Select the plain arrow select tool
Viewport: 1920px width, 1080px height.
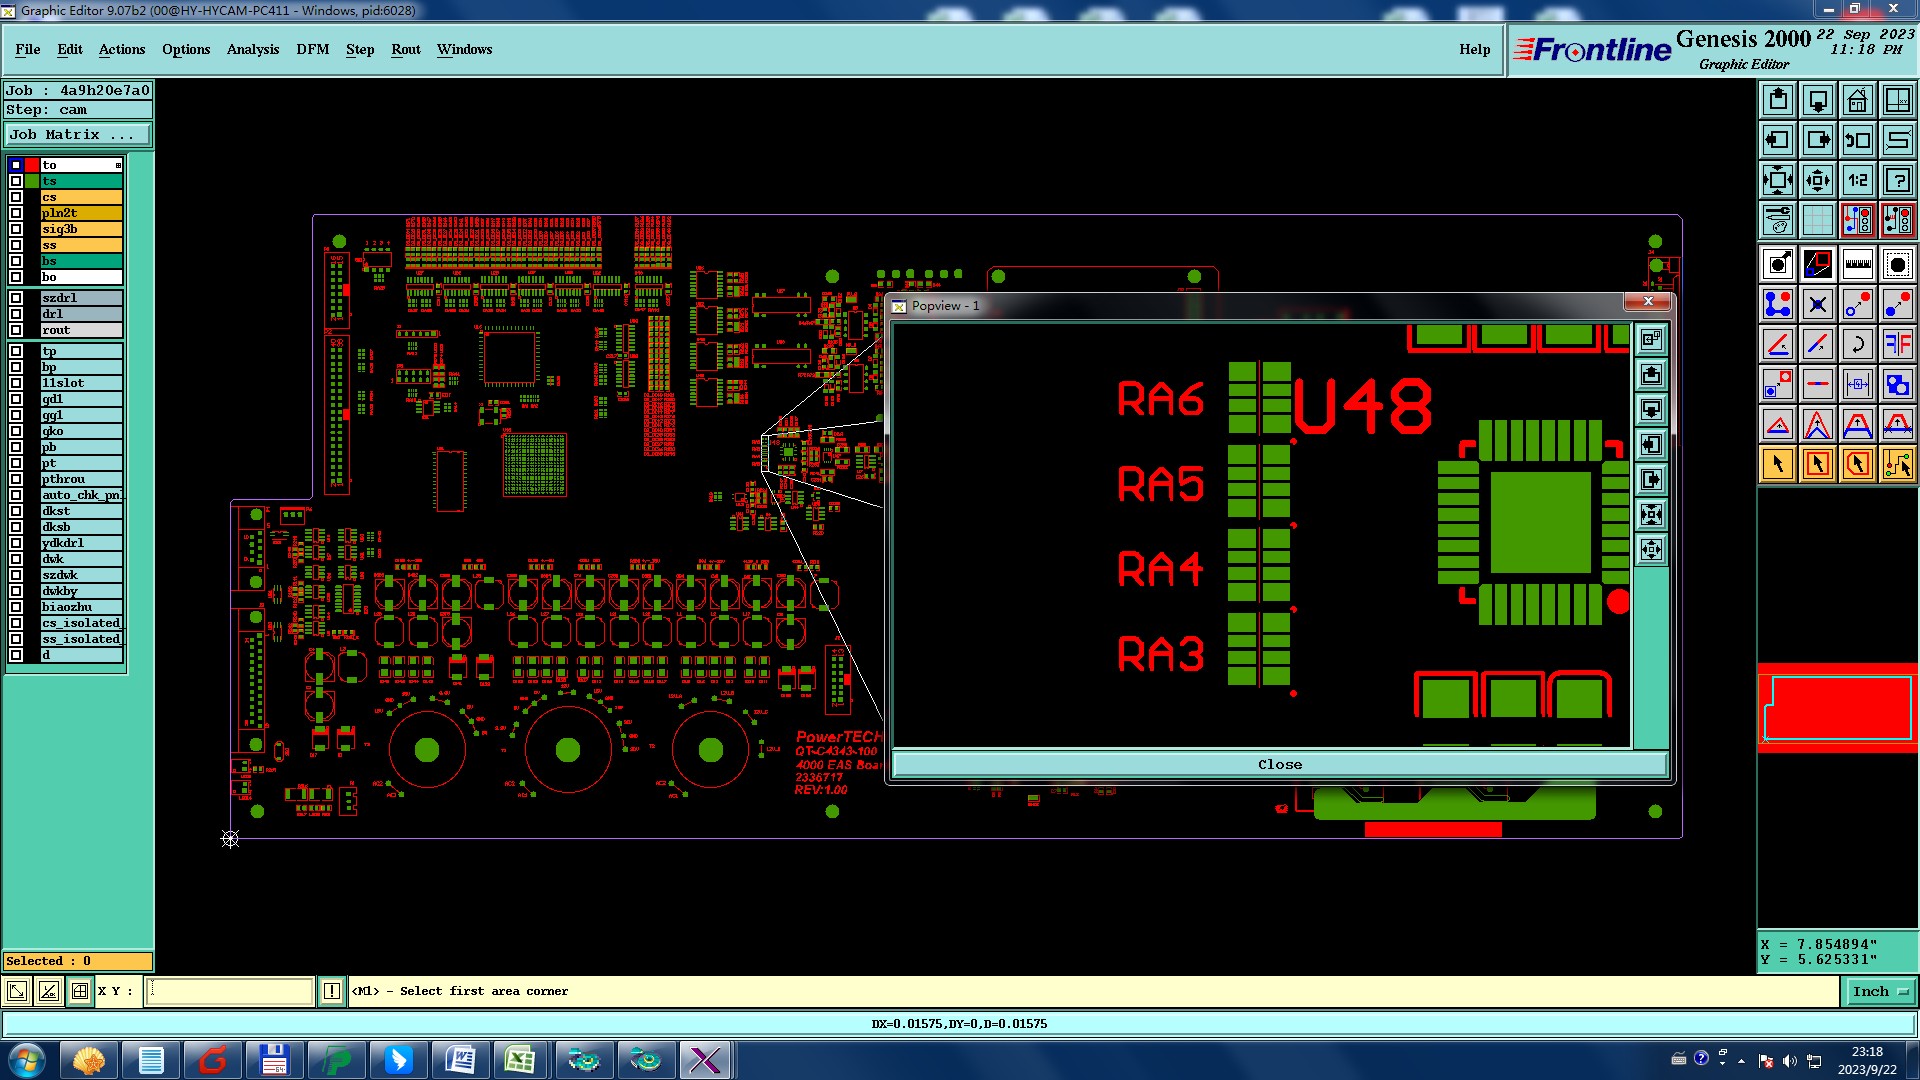pyautogui.click(x=1778, y=464)
